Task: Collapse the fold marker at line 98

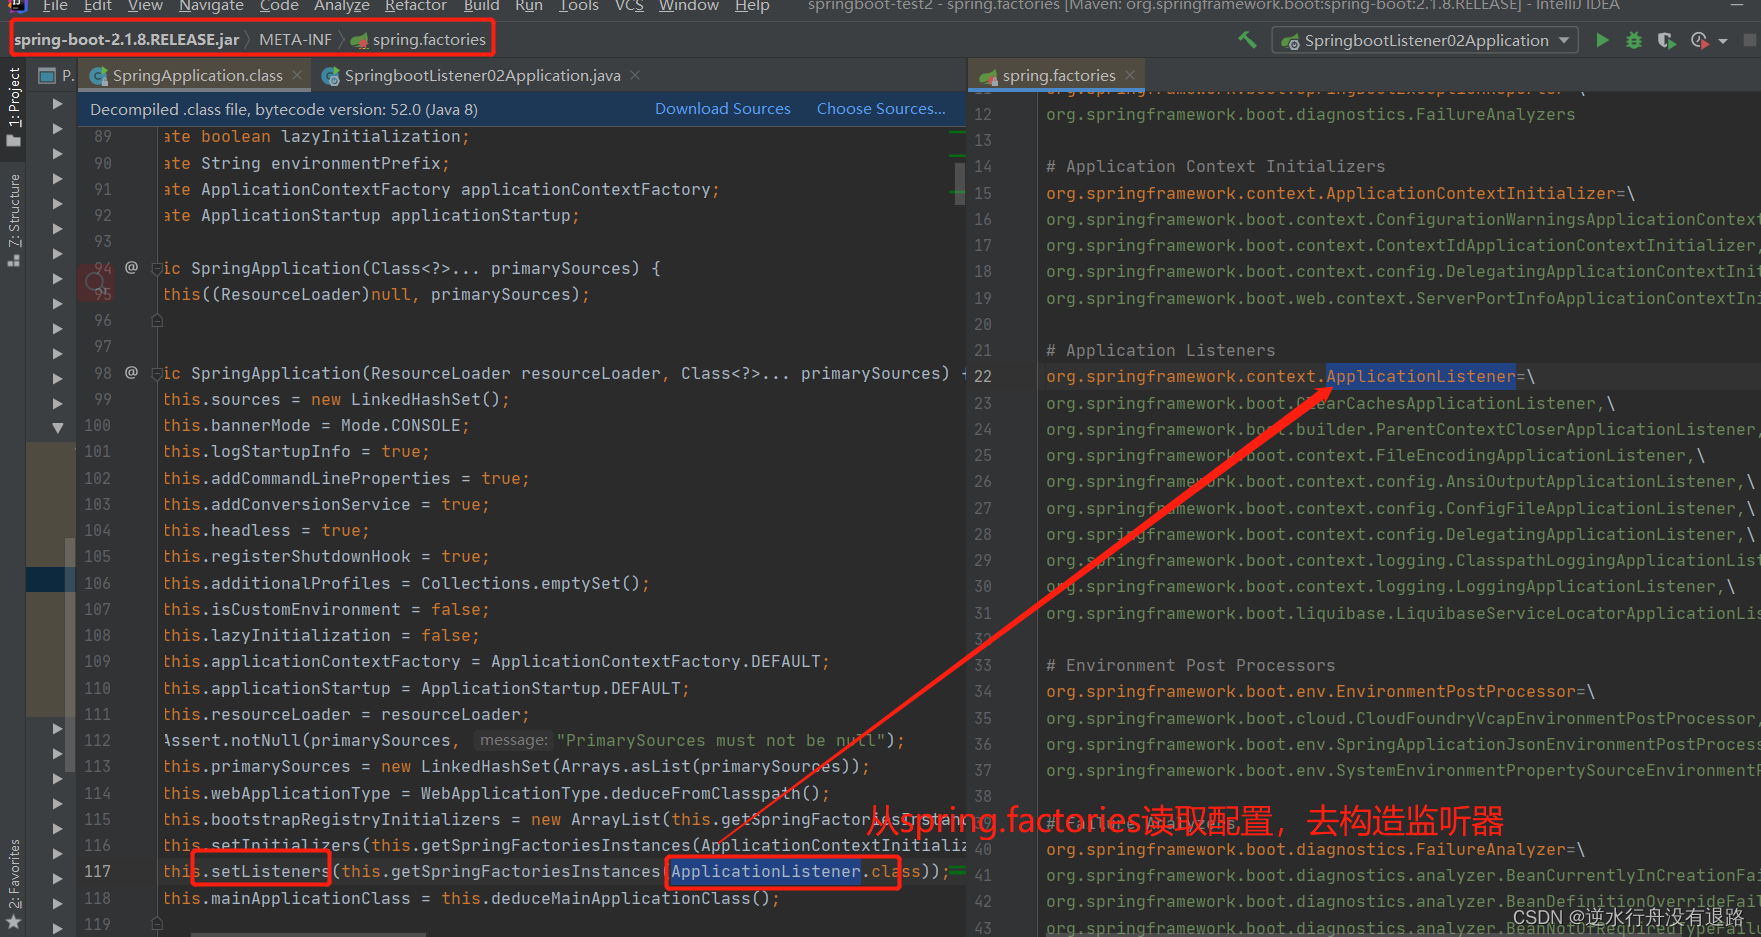Action: 157,373
